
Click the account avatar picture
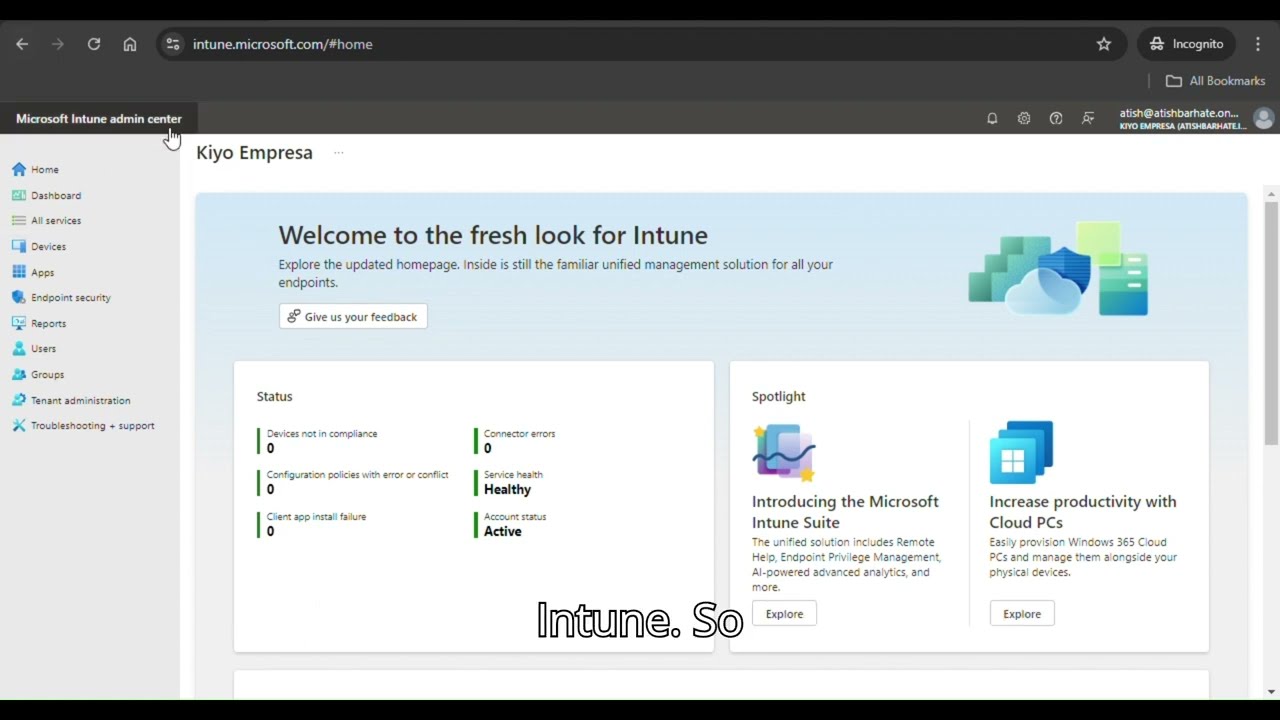tap(1264, 119)
